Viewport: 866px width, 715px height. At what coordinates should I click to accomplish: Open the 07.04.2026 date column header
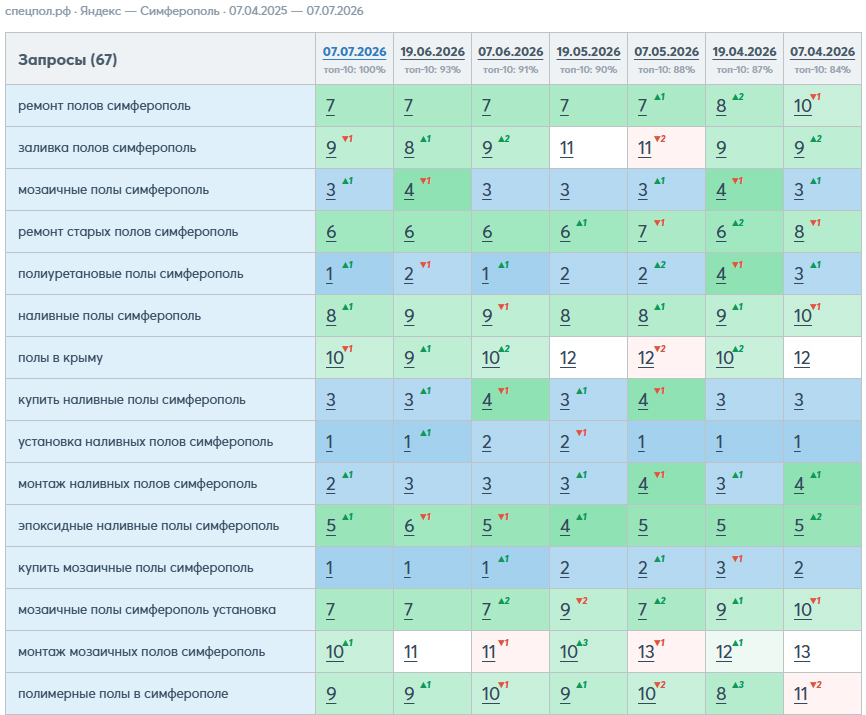coord(822,51)
